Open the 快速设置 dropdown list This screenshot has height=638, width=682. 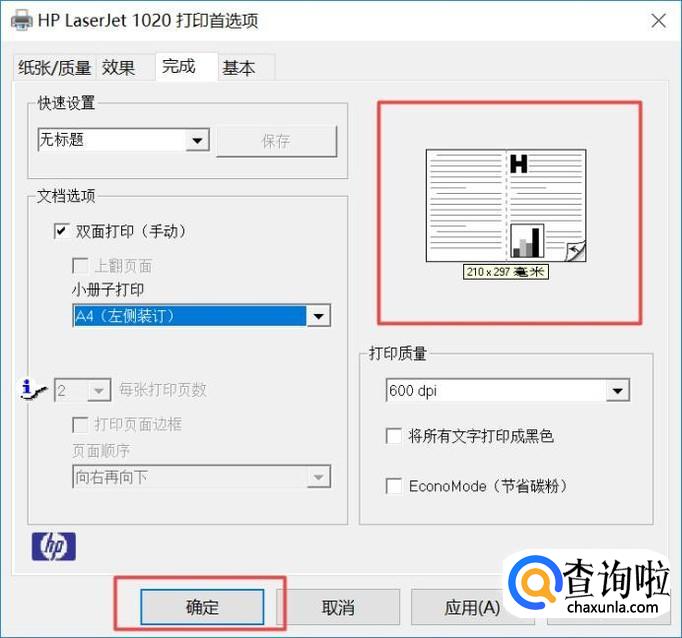(x=197, y=141)
